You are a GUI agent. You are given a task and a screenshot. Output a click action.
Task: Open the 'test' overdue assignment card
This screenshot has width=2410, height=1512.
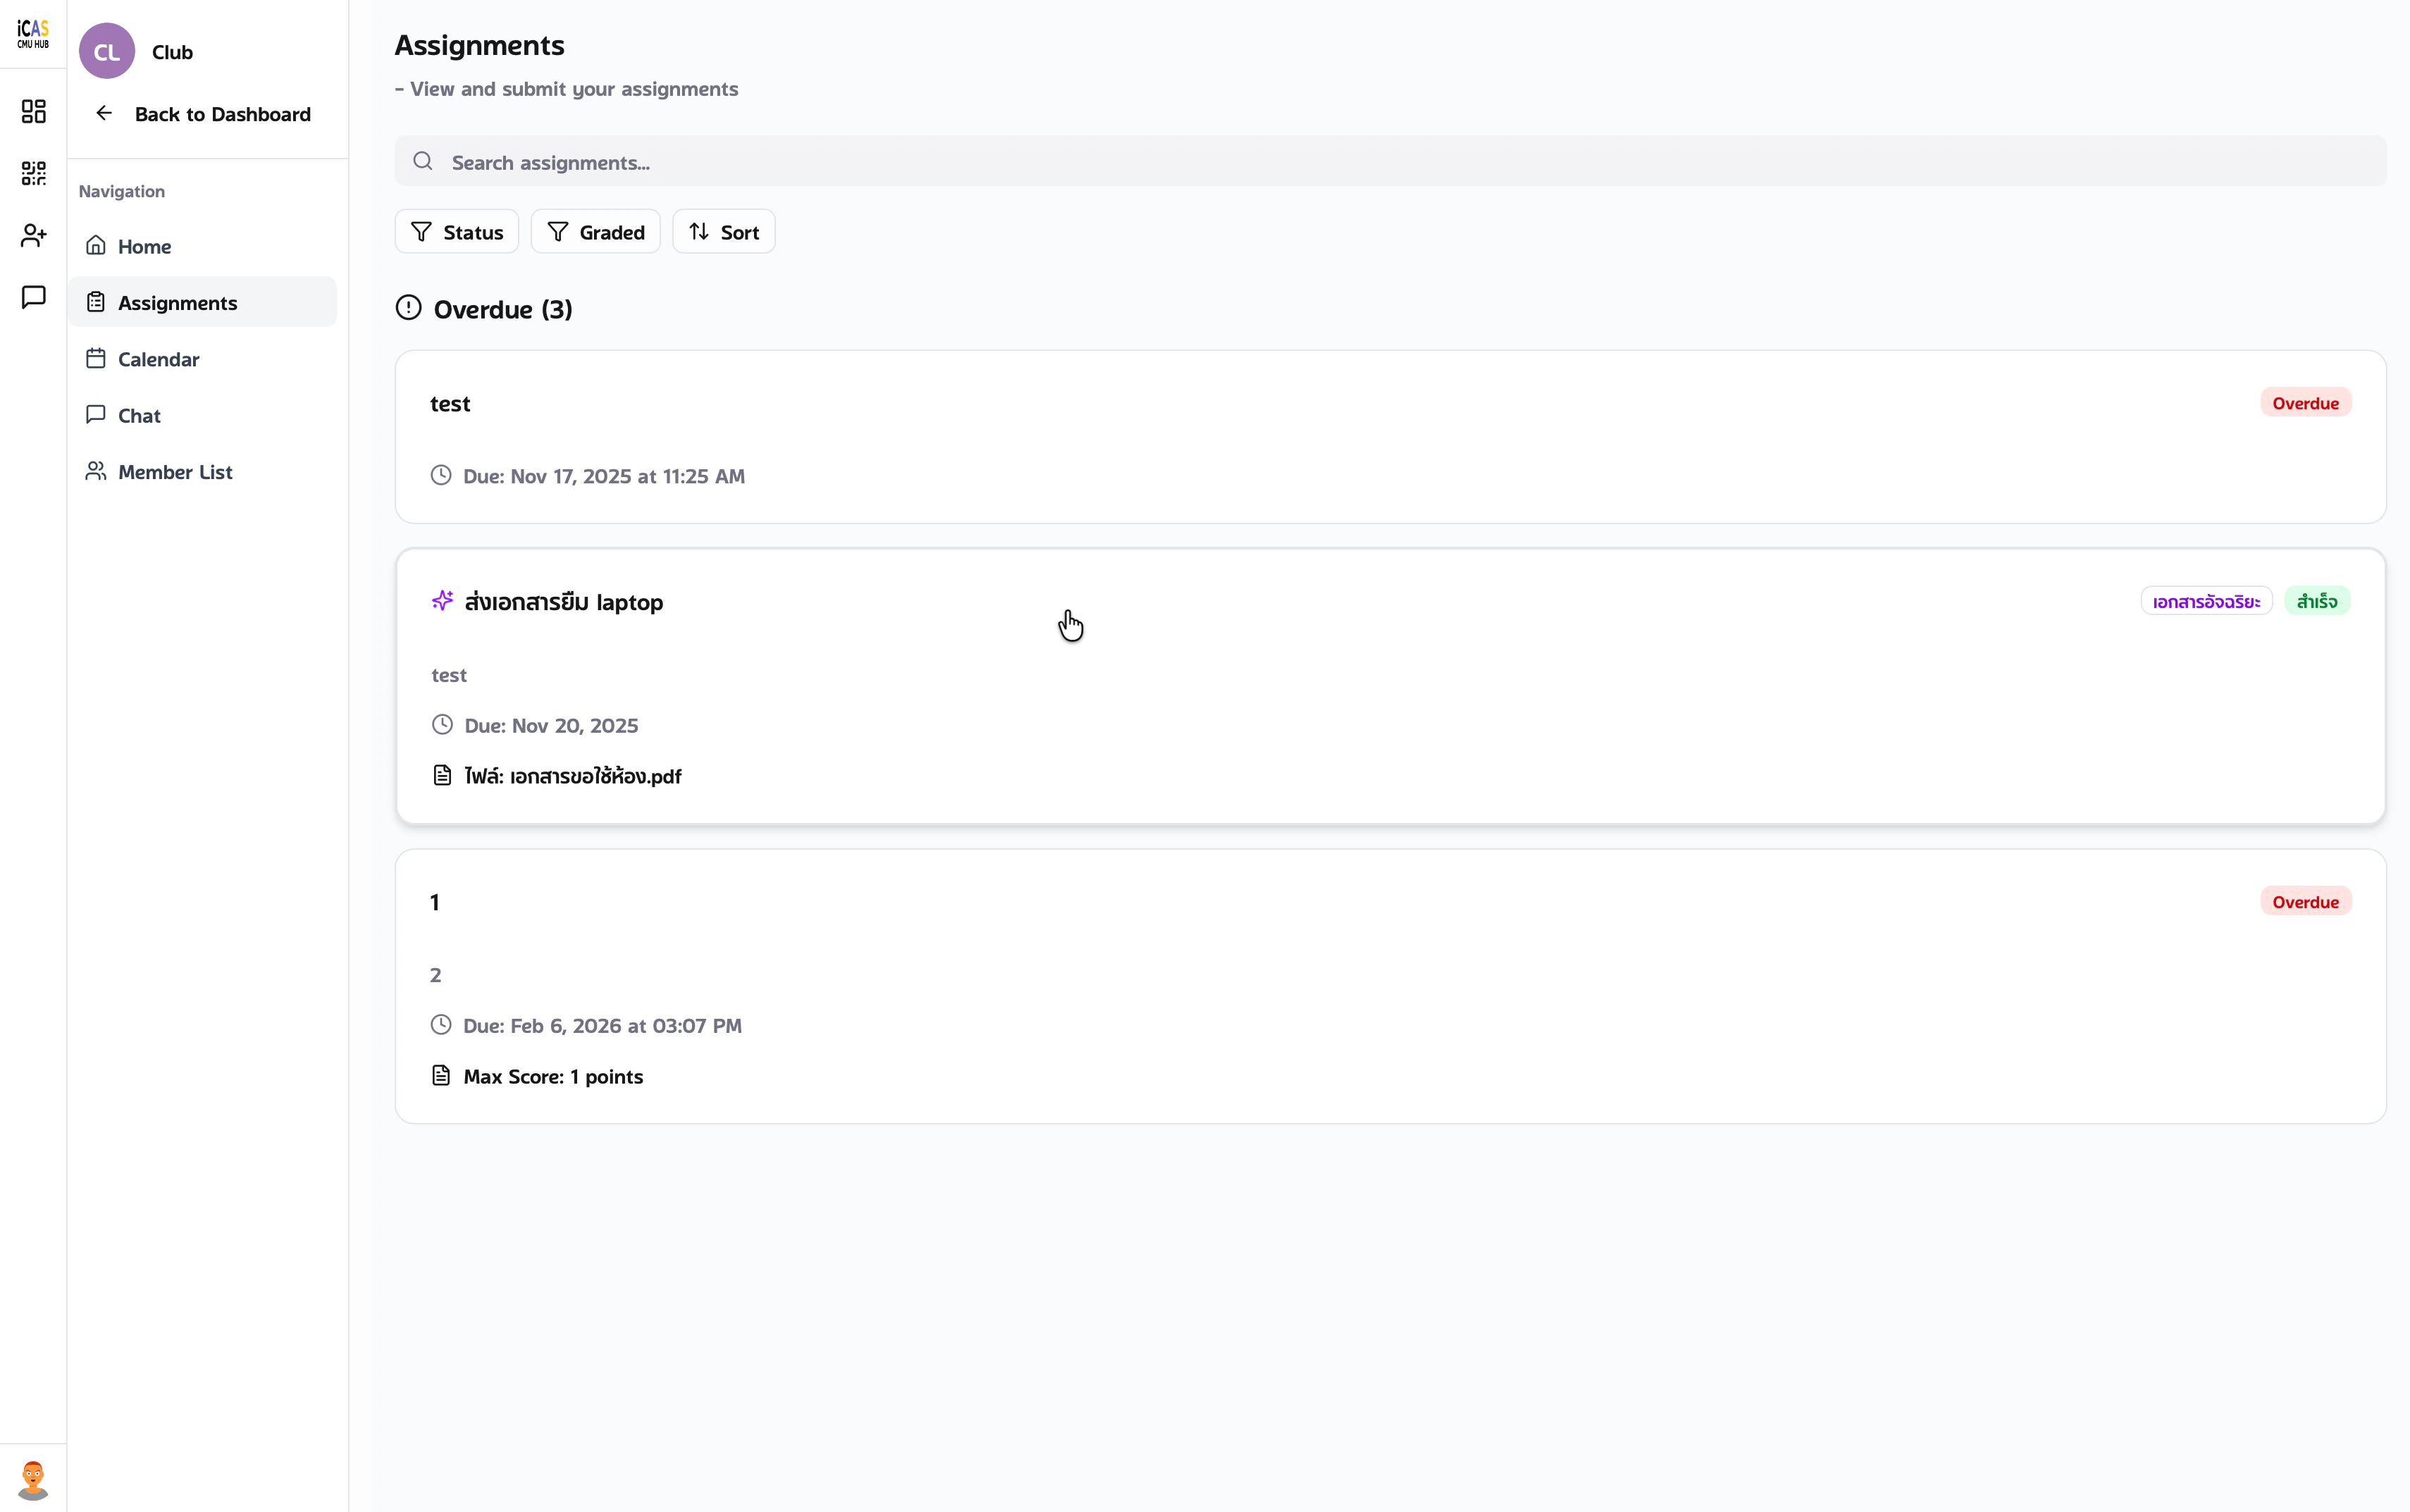click(x=1390, y=437)
